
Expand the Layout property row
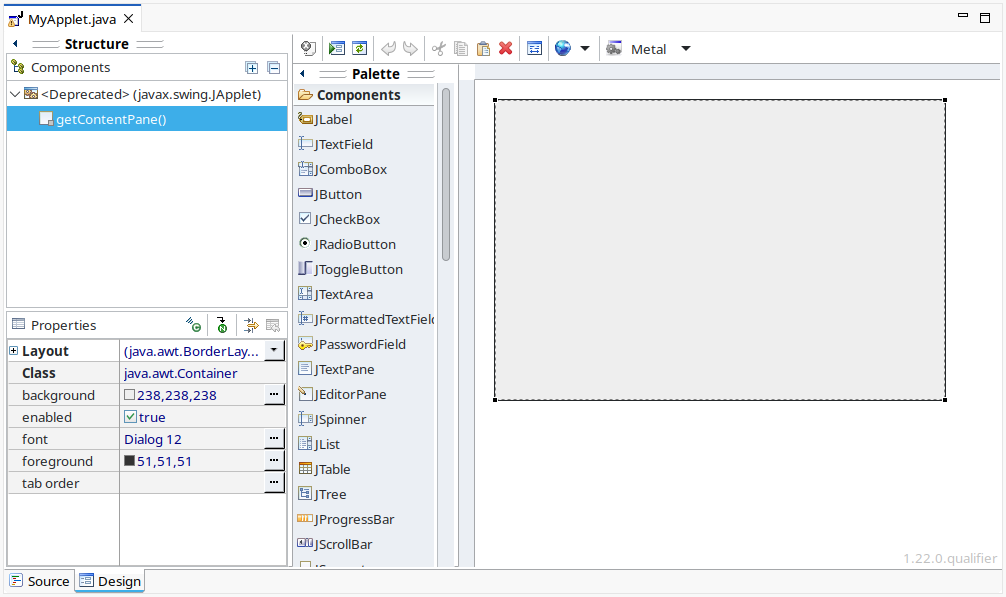(11, 350)
